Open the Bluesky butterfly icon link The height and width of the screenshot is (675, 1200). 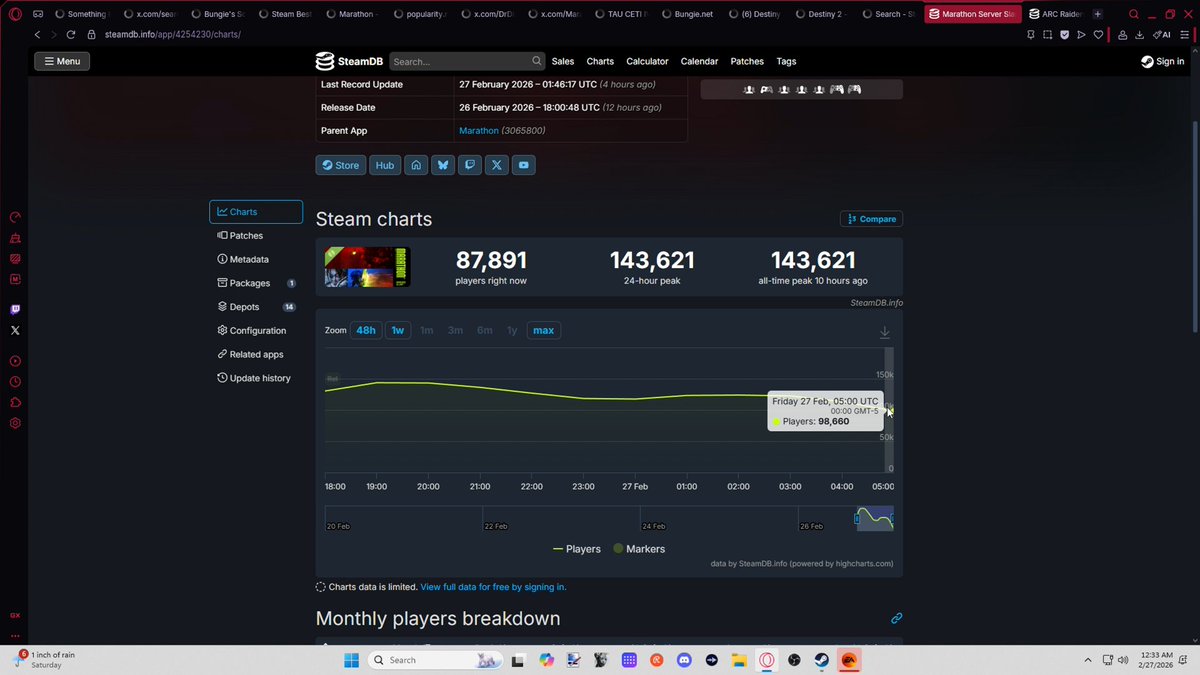443,165
